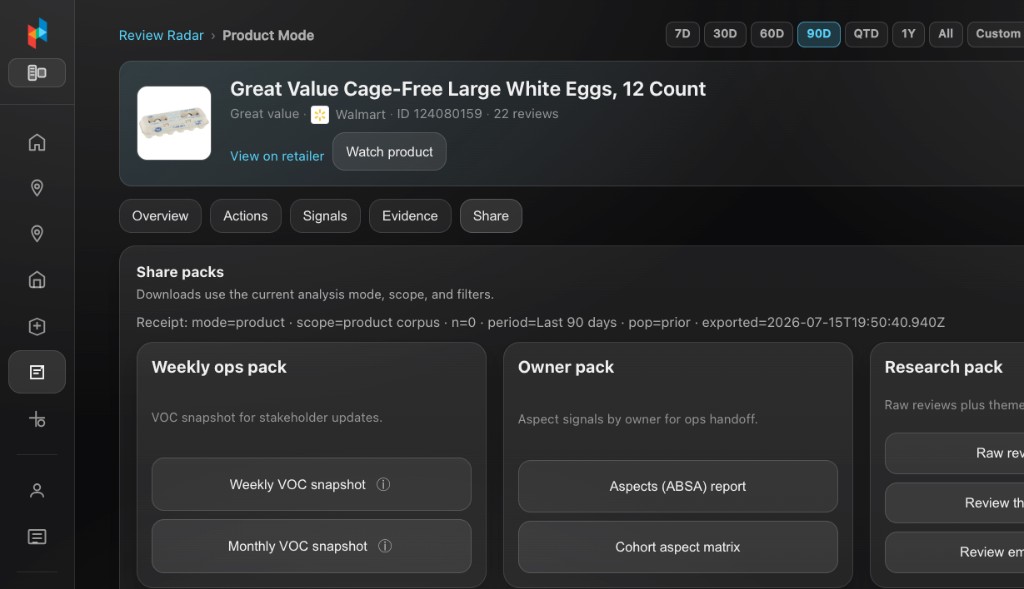This screenshot has height=589, width=1024.
Task: Switch to the Overview tab
Action: (160, 216)
